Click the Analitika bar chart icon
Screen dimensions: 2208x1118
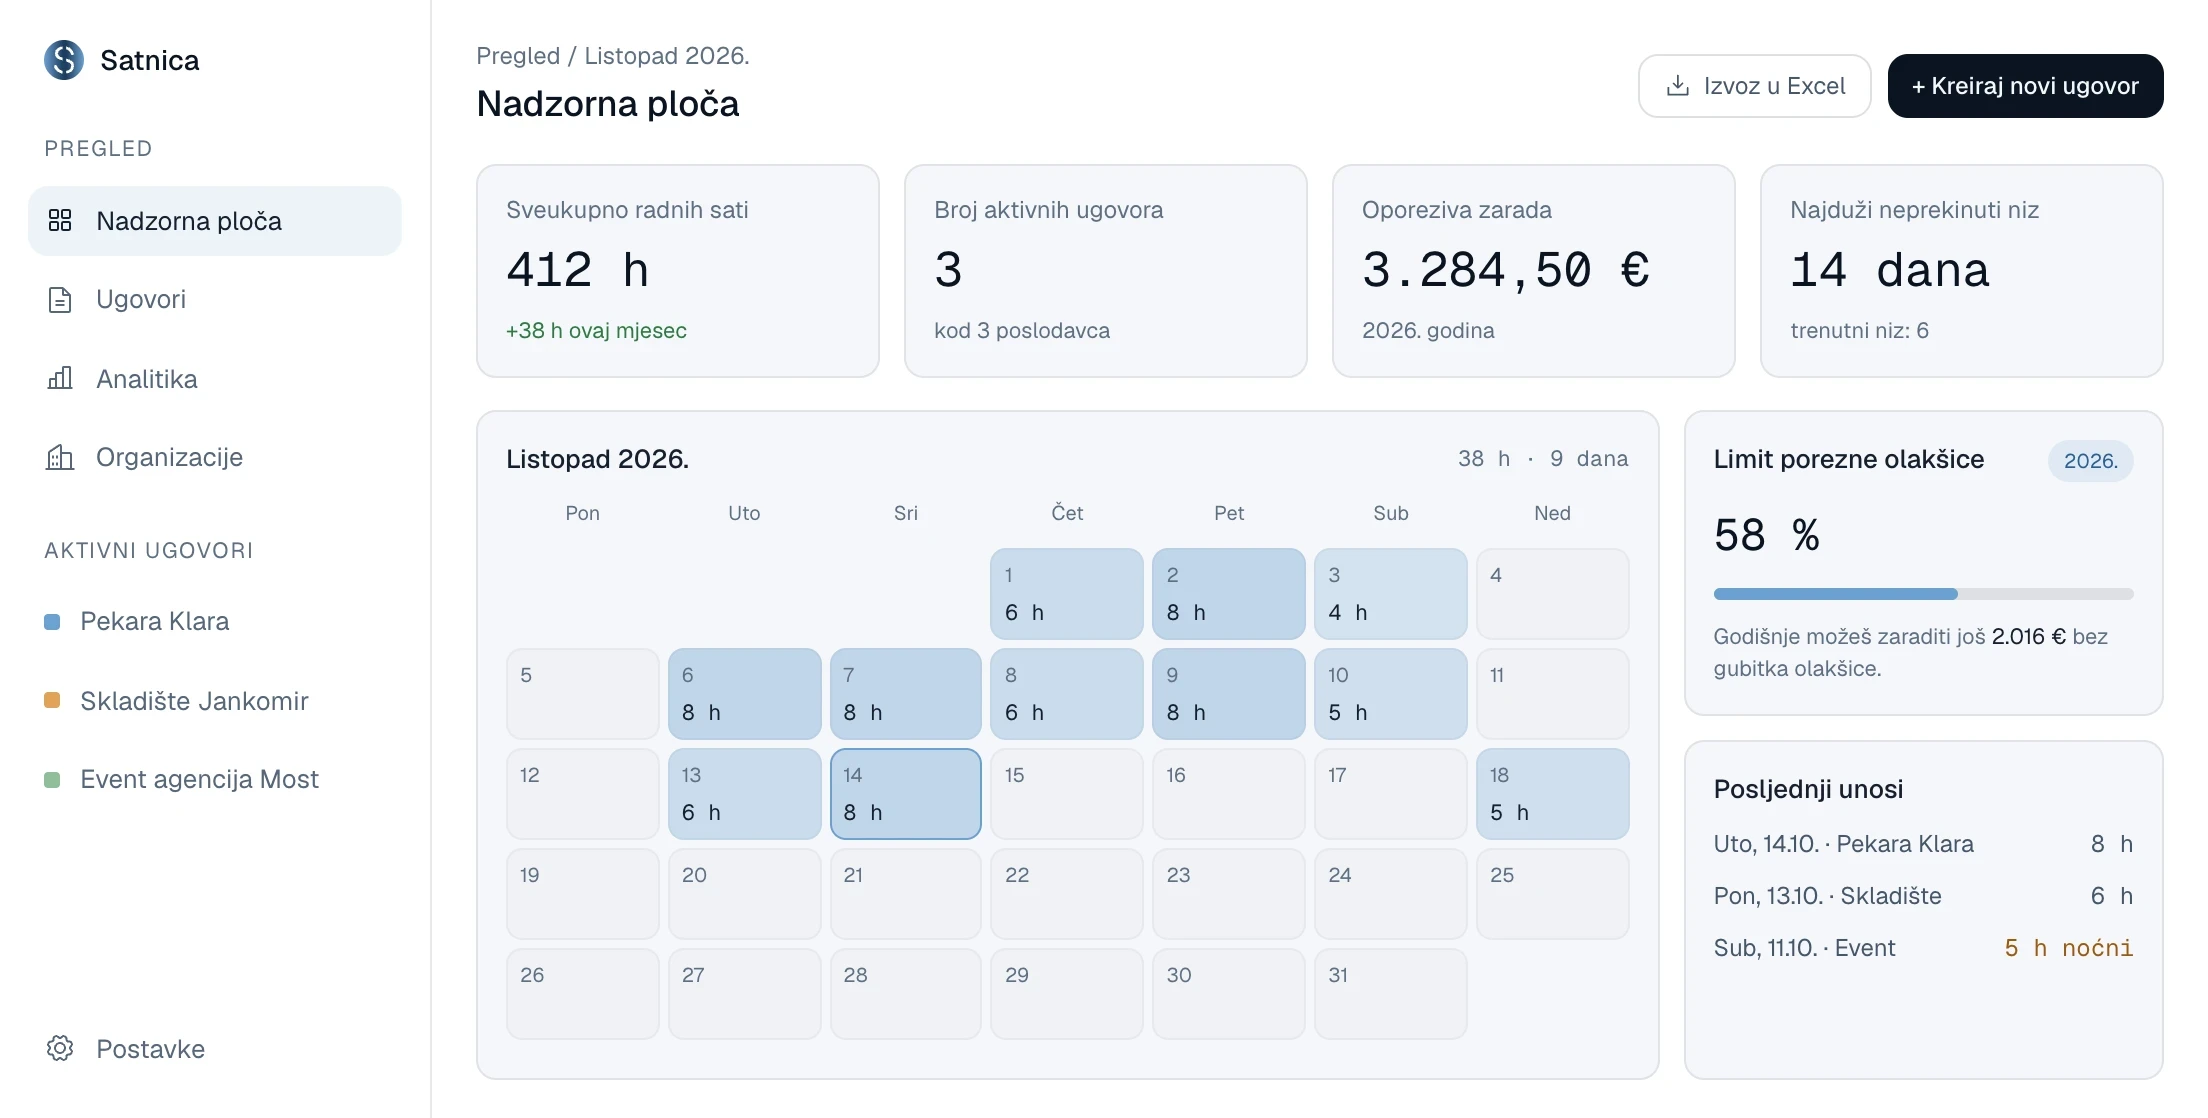tap(60, 378)
